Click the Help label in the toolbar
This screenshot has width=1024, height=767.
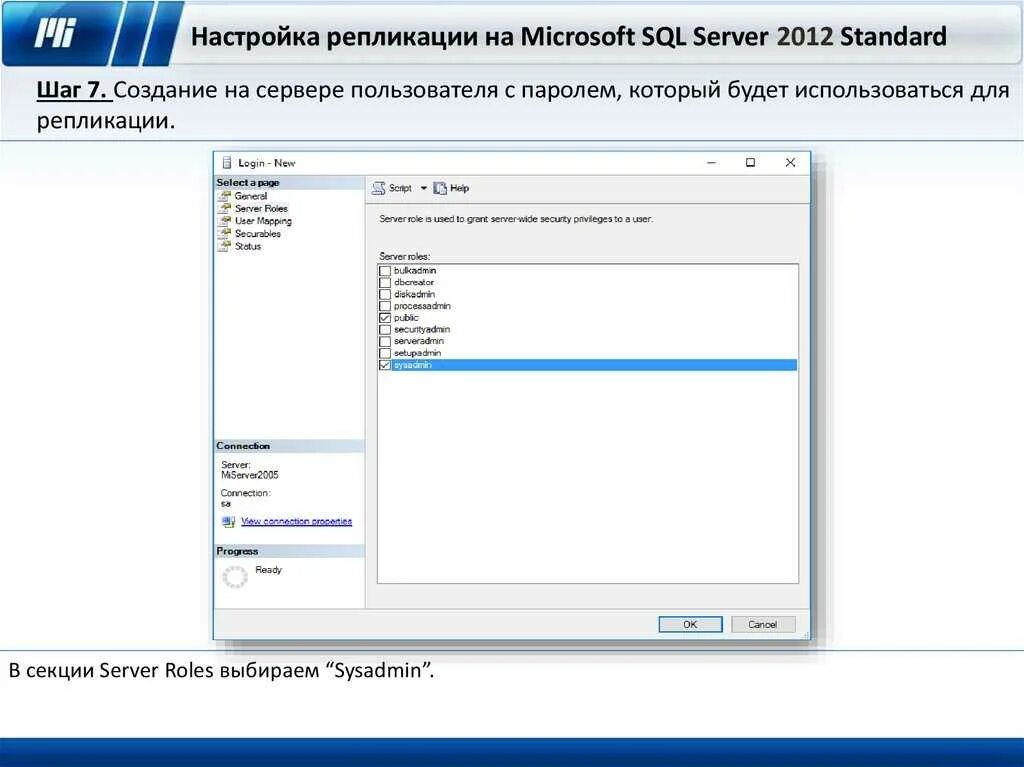point(459,188)
